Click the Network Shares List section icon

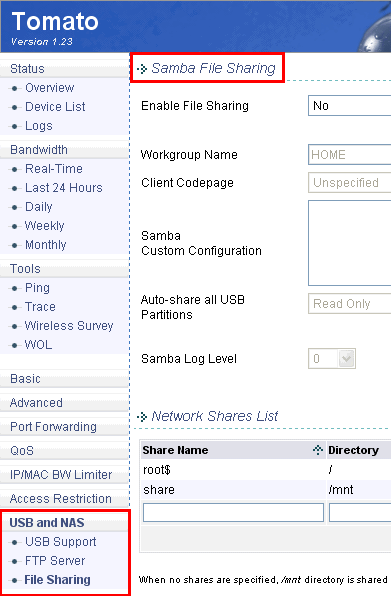(x=142, y=417)
